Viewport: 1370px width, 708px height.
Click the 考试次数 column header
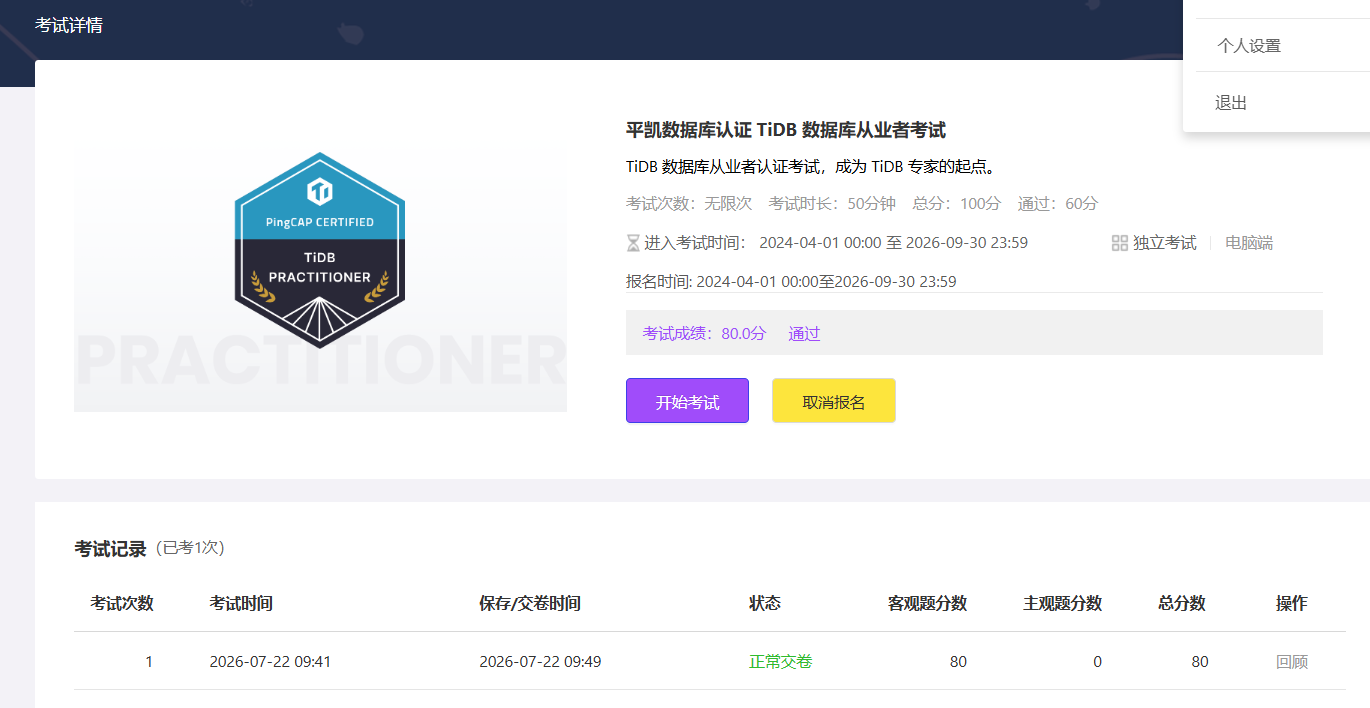point(122,603)
